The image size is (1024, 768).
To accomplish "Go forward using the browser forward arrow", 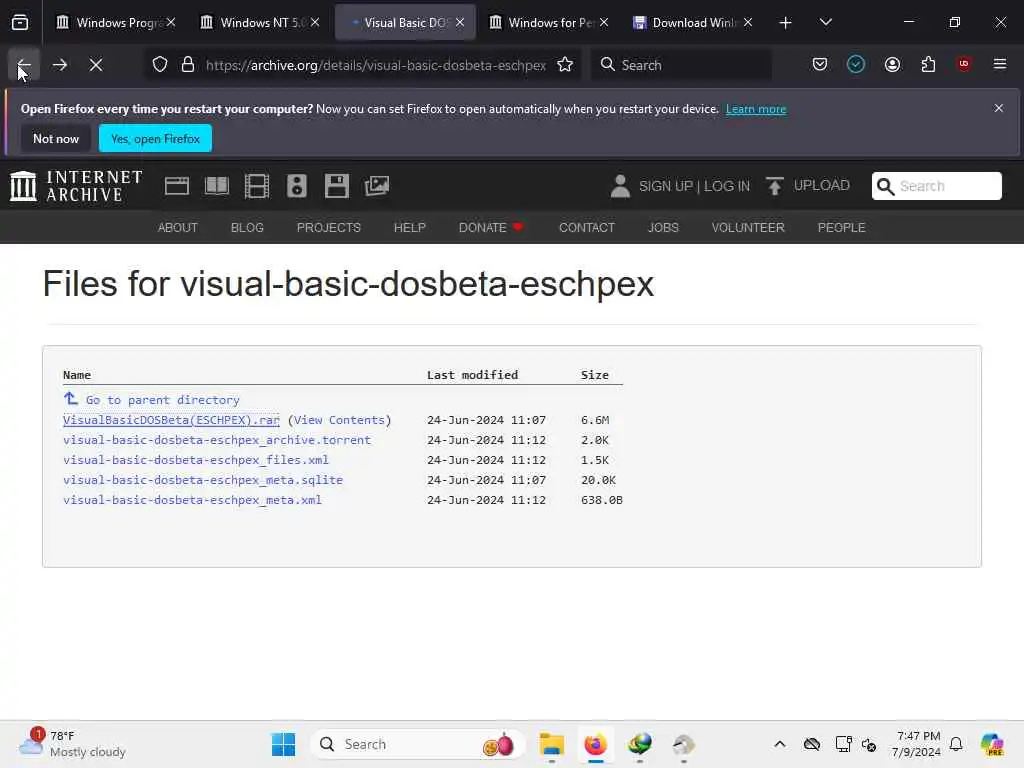I will click(60, 65).
